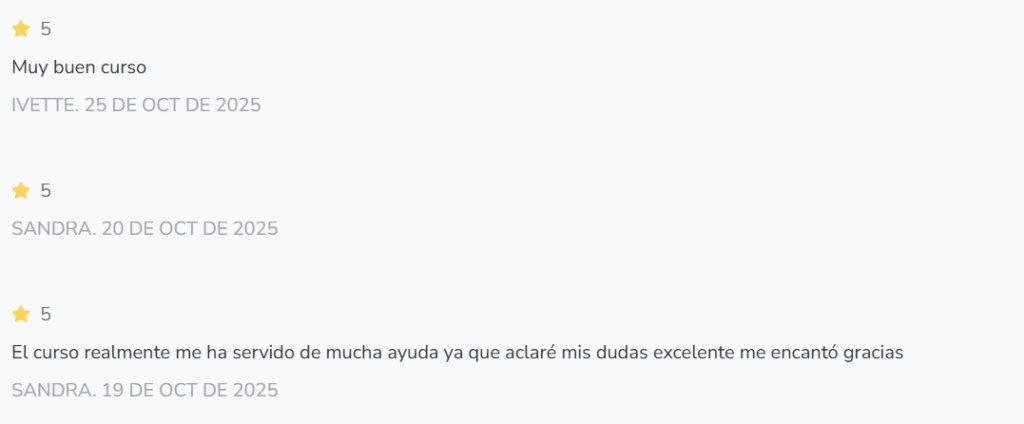Click the opening words "El curso realmente"
Viewport: 1024px width, 424px height.
(x=82, y=353)
